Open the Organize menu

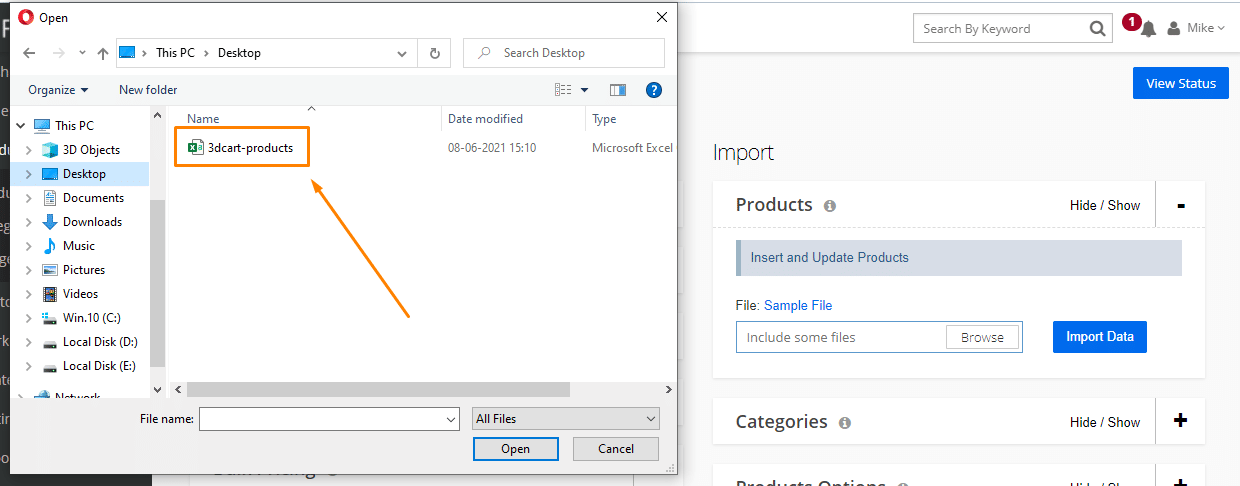point(58,90)
